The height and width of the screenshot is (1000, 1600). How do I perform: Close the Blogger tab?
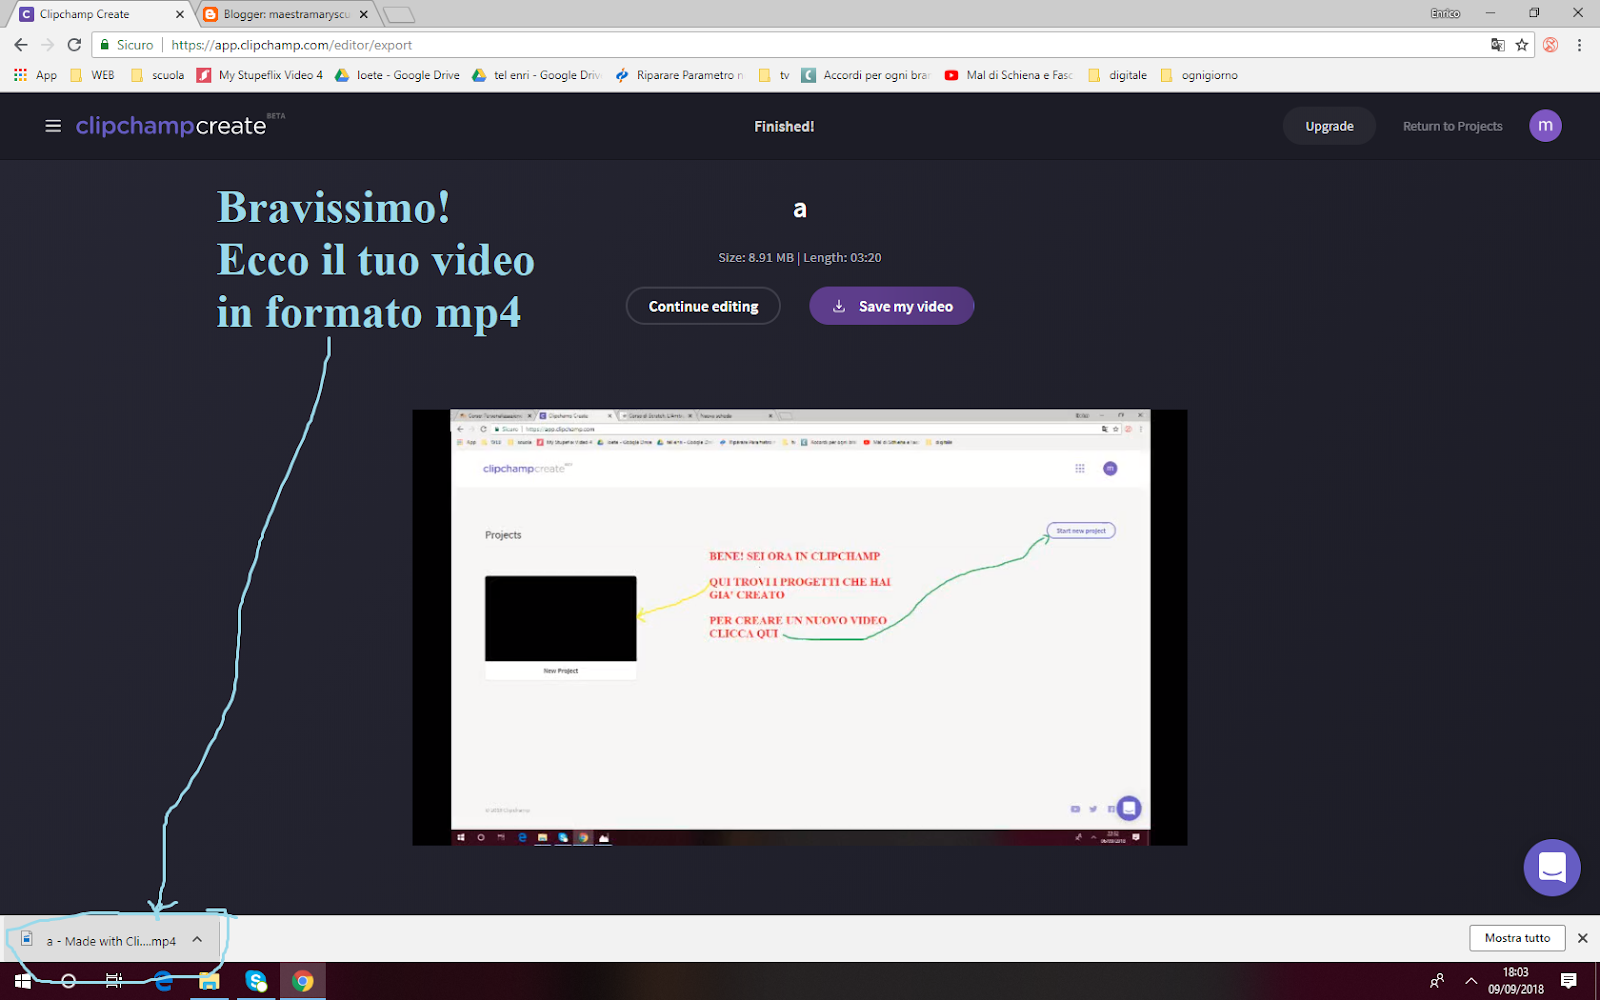tap(364, 14)
